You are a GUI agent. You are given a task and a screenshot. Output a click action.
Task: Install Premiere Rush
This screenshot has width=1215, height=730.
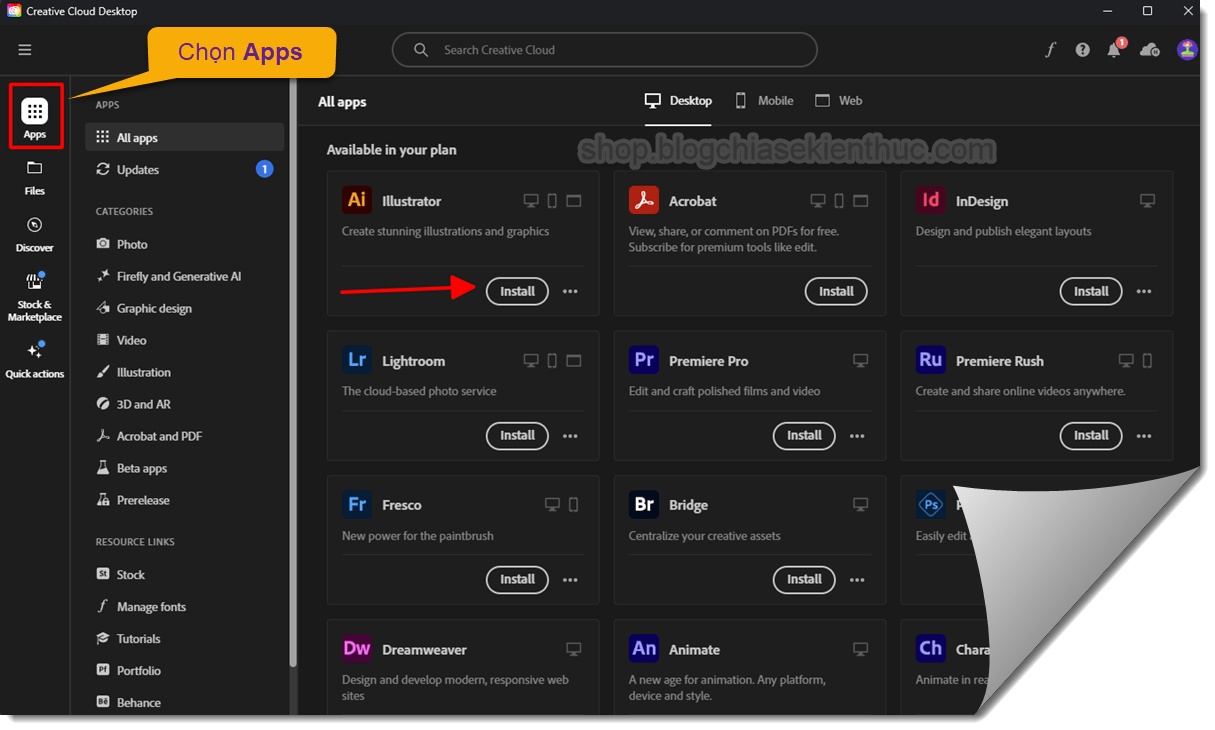click(x=1091, y=435)
